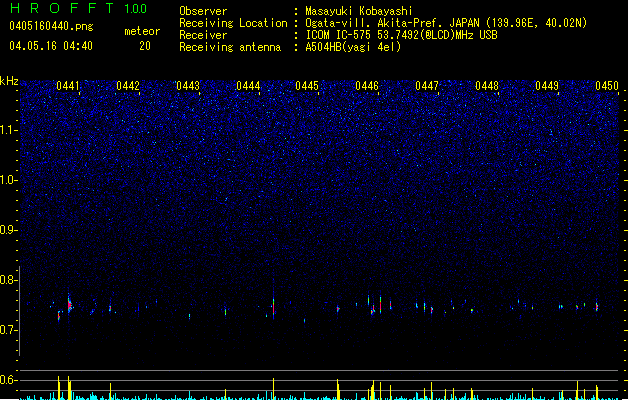Select the file name 0405160440.png
The height and width of the screenshot is (400, 629).
[51, 26]
